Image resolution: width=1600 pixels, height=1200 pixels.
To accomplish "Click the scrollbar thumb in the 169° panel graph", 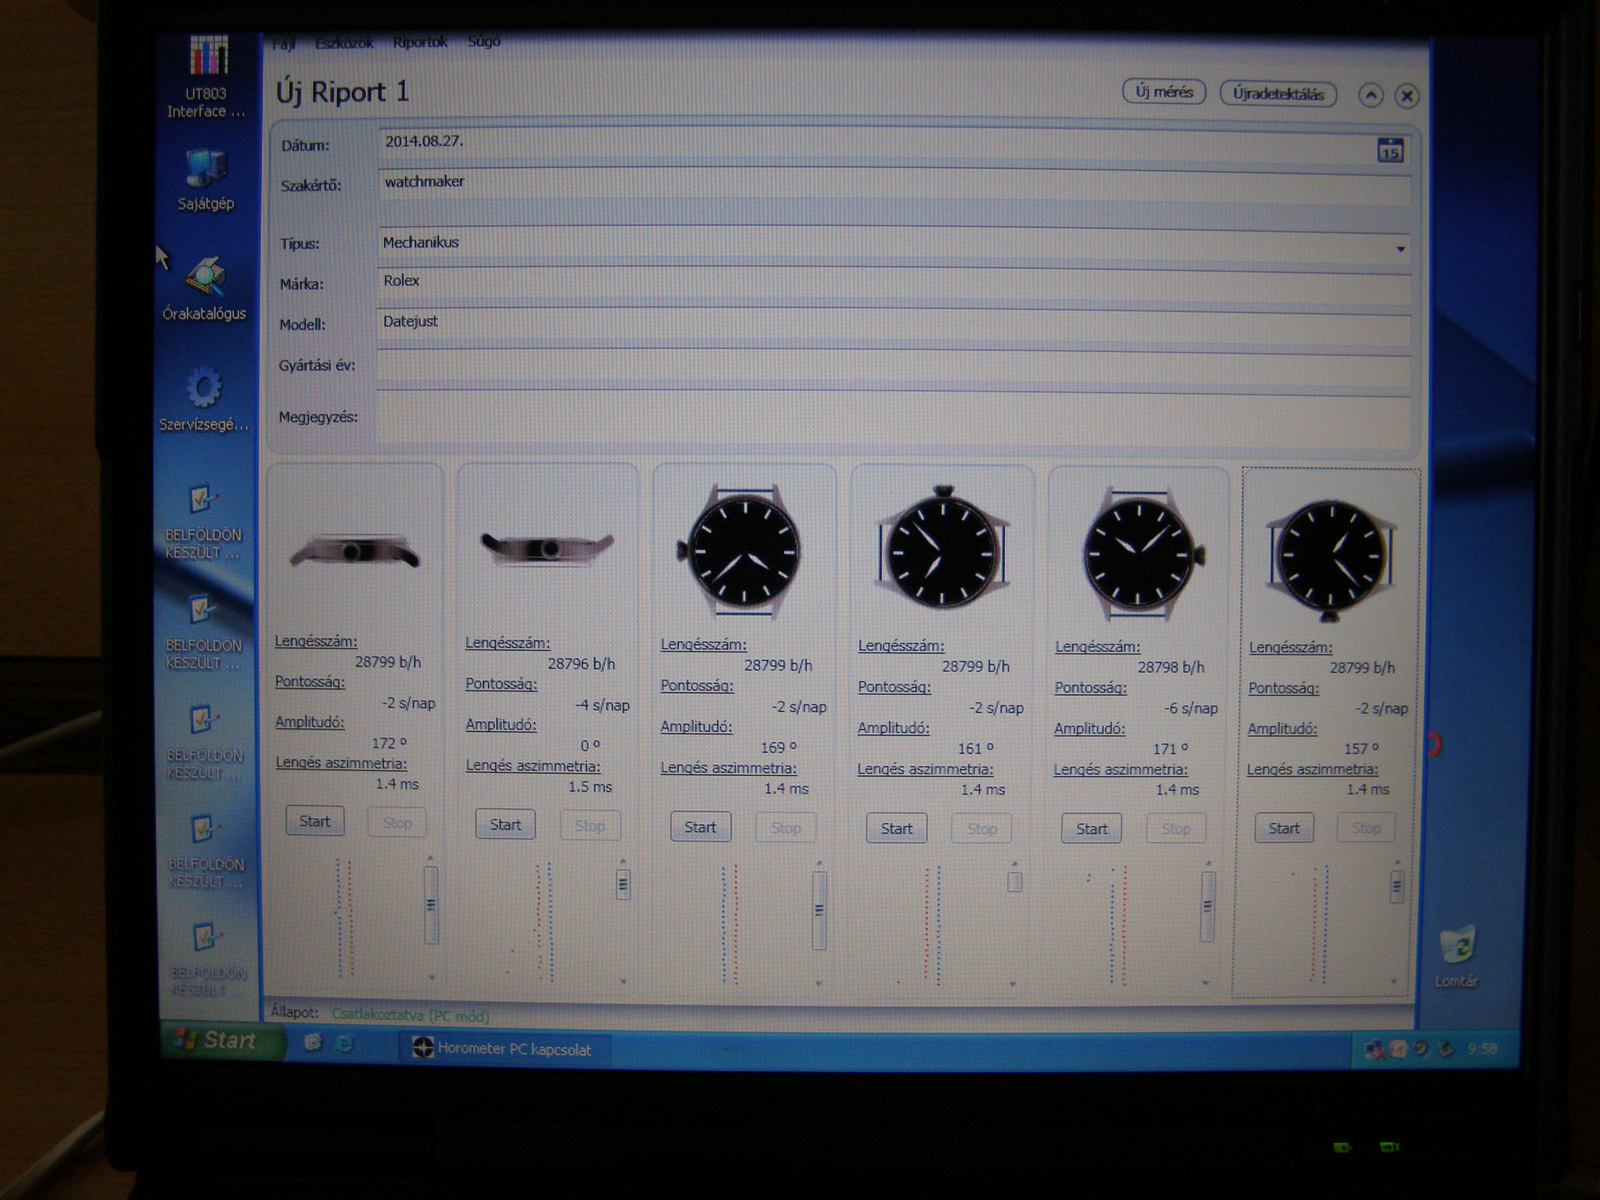I will (819, 910).
